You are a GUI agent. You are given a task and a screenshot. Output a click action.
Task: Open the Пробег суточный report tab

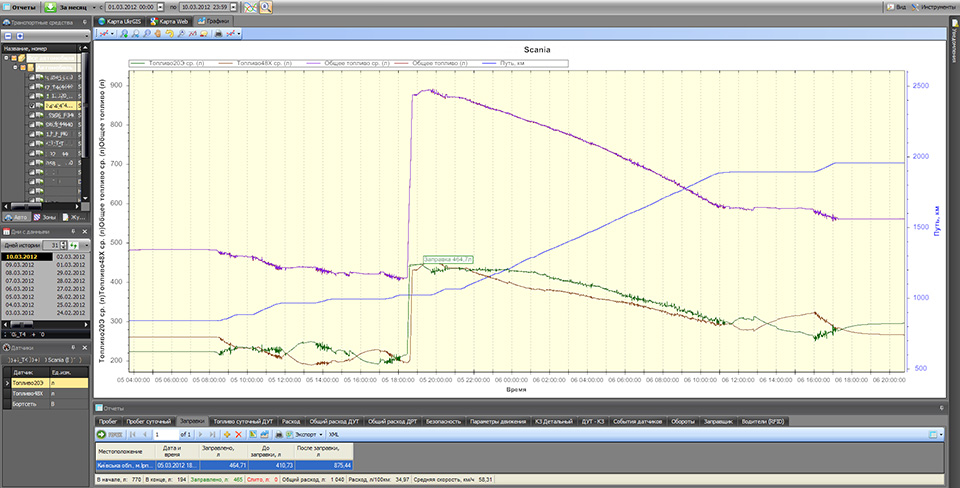click(x=148, y=421)
